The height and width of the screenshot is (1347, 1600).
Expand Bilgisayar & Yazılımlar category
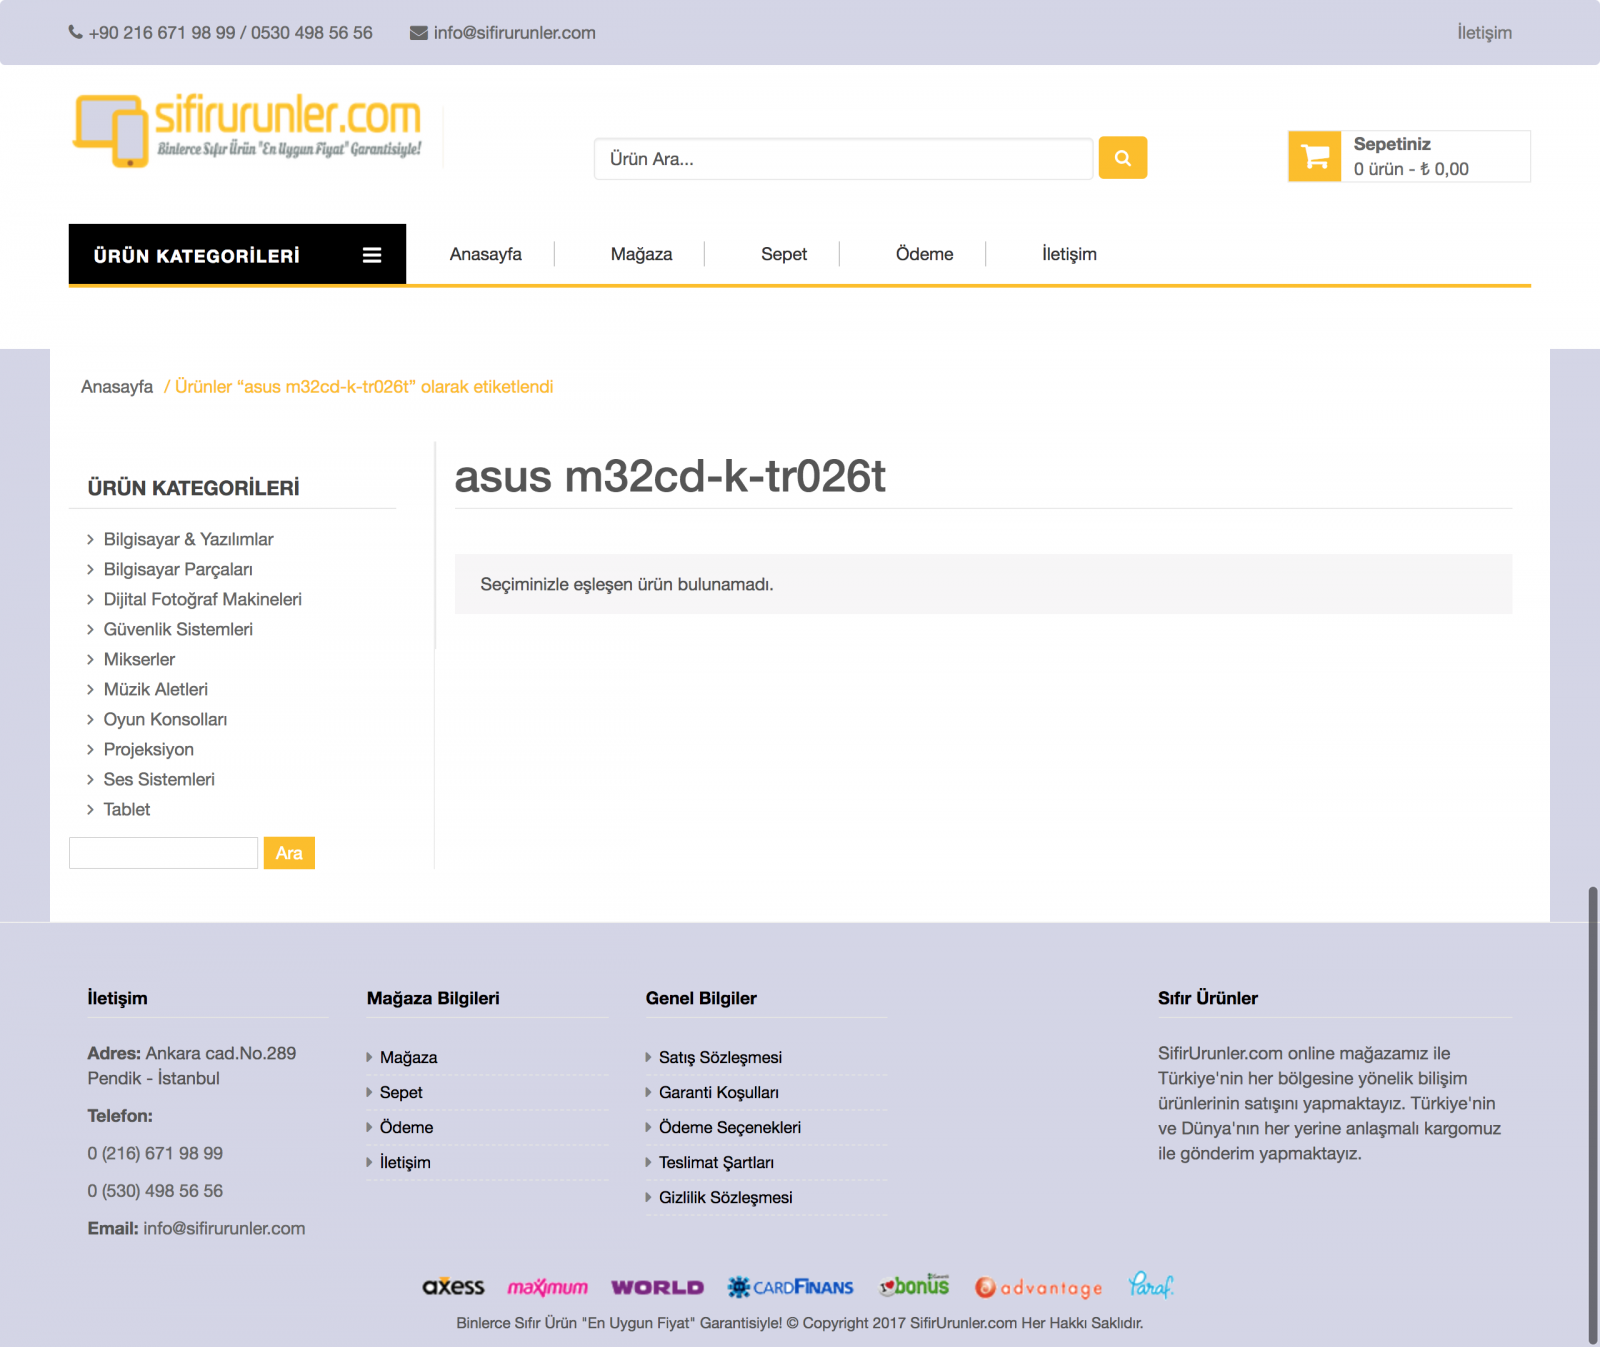(188, 539)
